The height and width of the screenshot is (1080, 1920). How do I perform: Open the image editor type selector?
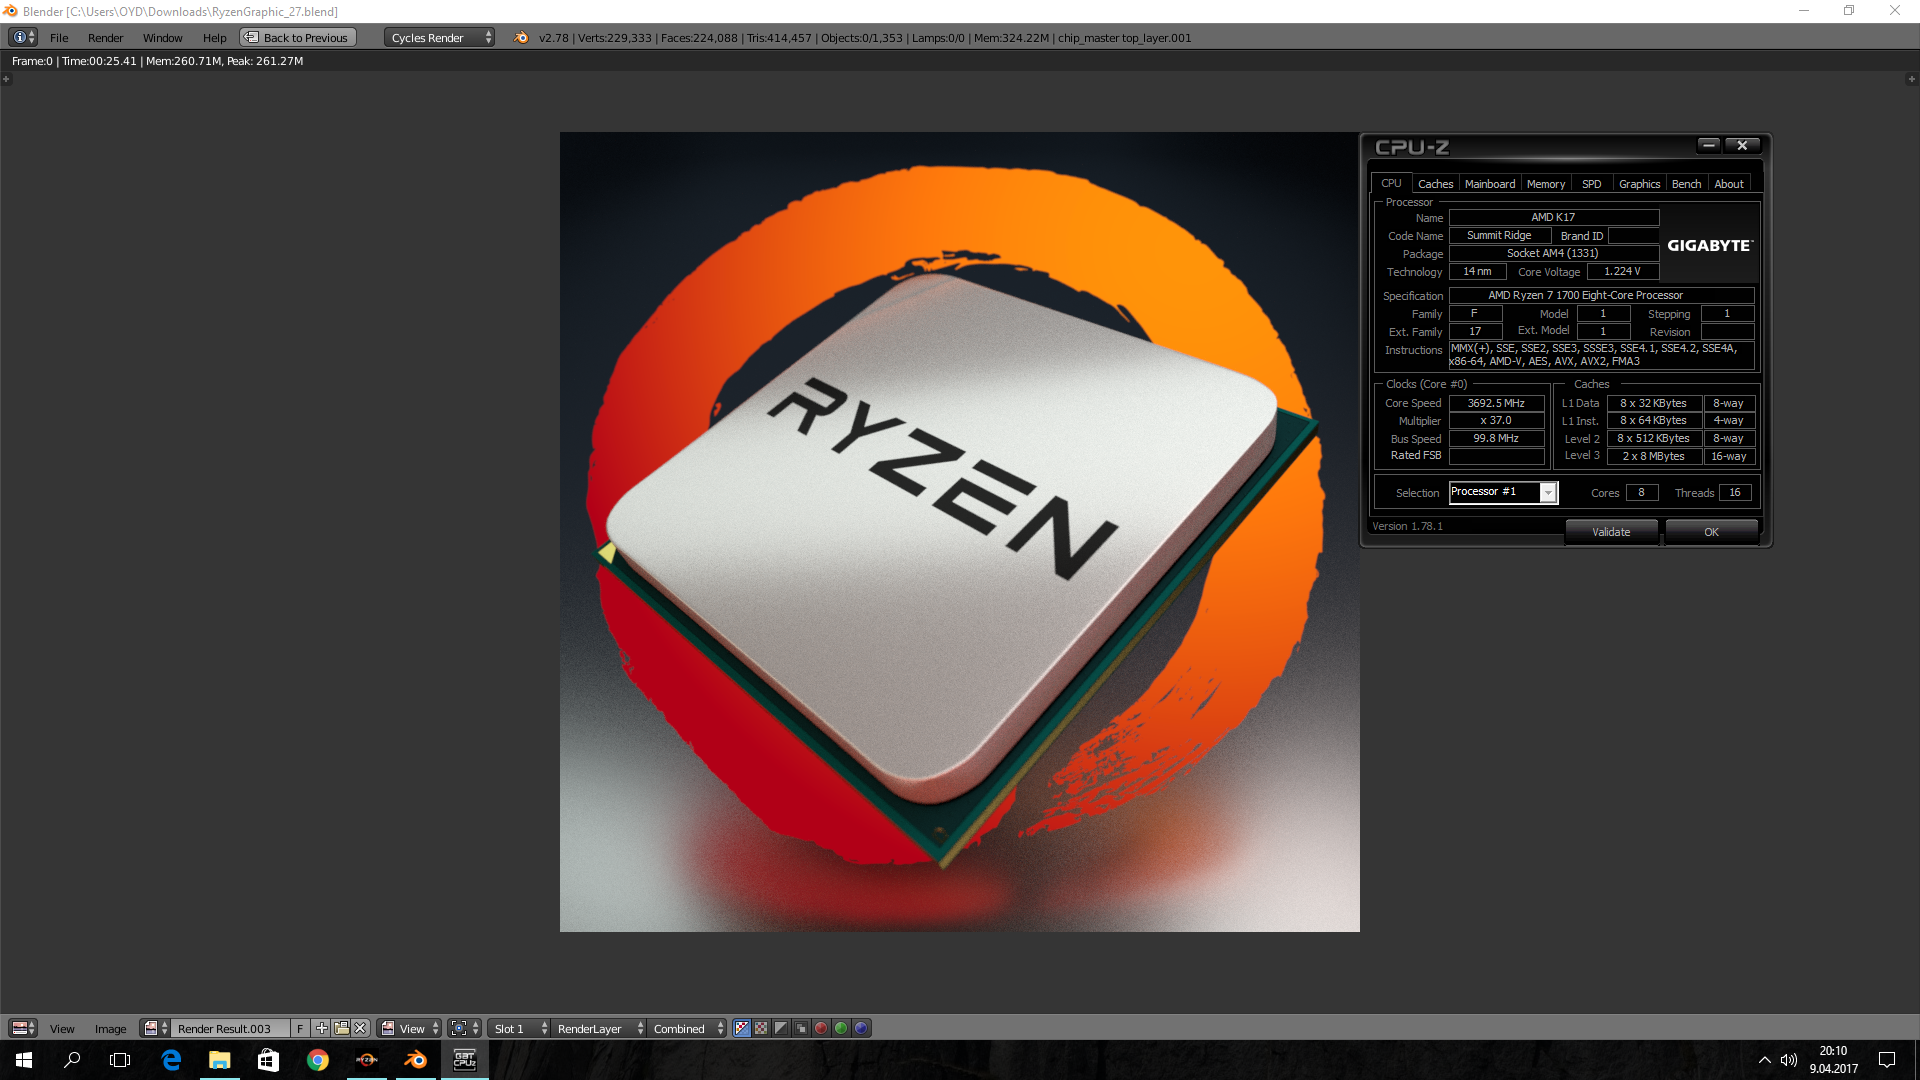tap(23, 1028)
